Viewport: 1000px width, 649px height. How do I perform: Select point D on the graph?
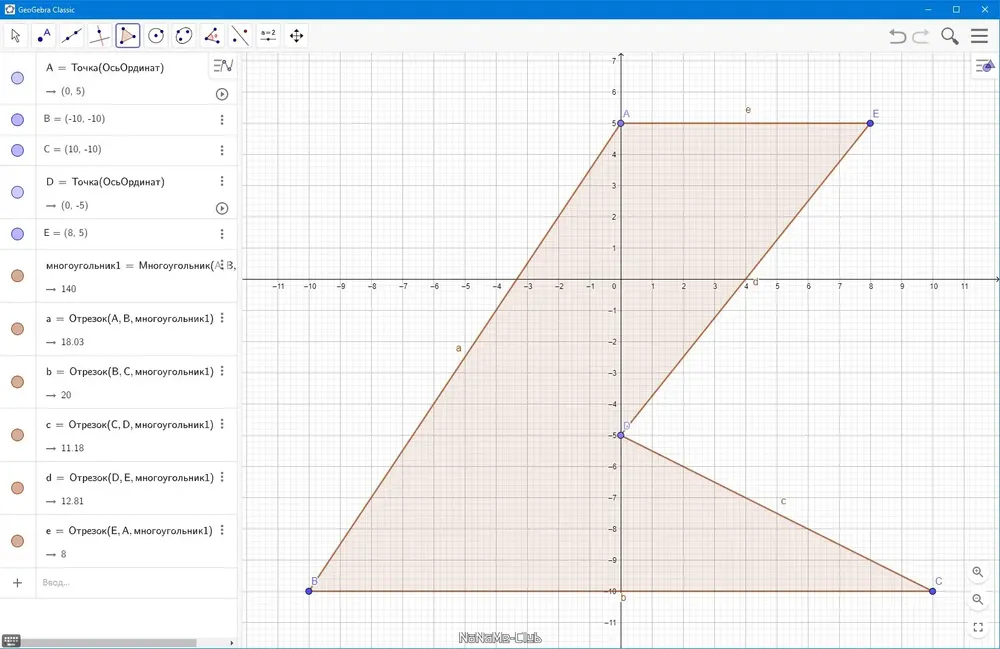[621, 435]
